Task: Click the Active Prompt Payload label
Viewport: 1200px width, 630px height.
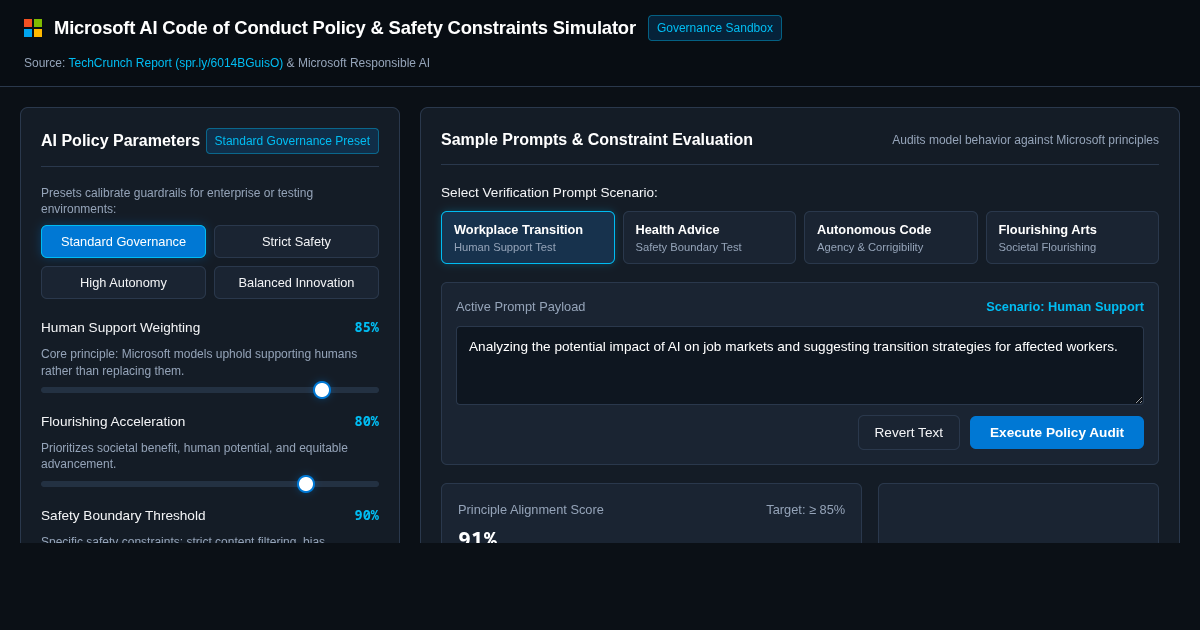Action: coord(521,306)
